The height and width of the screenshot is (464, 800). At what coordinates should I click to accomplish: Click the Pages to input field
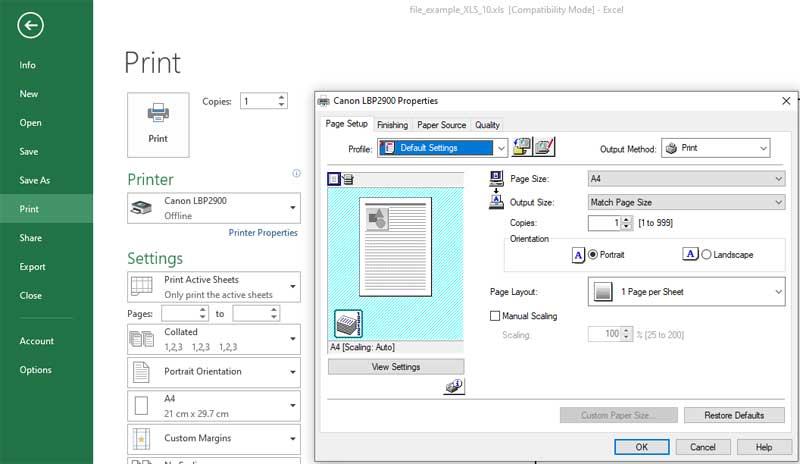(x=251, y=313)
